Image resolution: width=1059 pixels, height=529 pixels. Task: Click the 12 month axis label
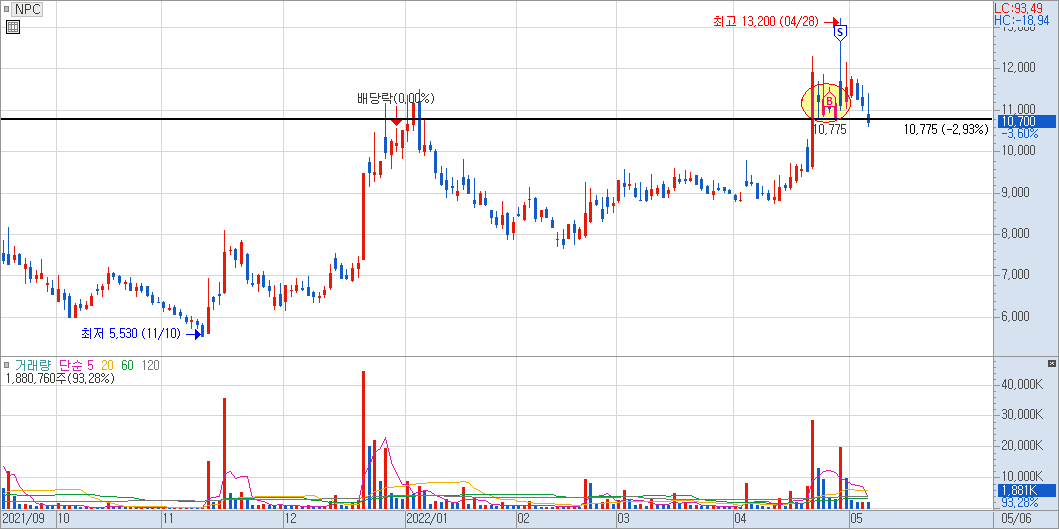click(292, 520)
